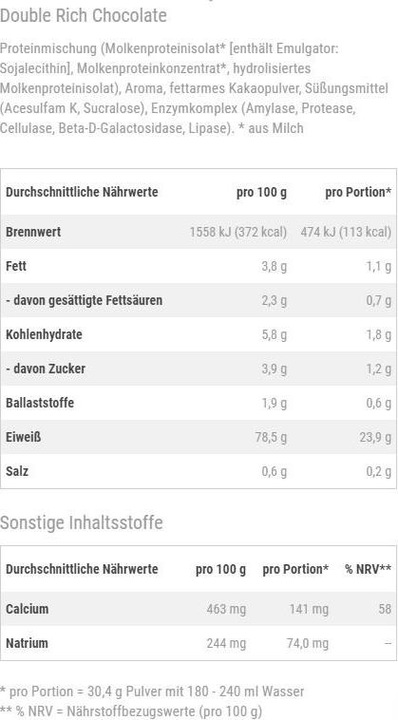The width and height of the screenshot is (398, 720).
Task: Select the Kohlenhydrate row label
Action: (44, 334)
